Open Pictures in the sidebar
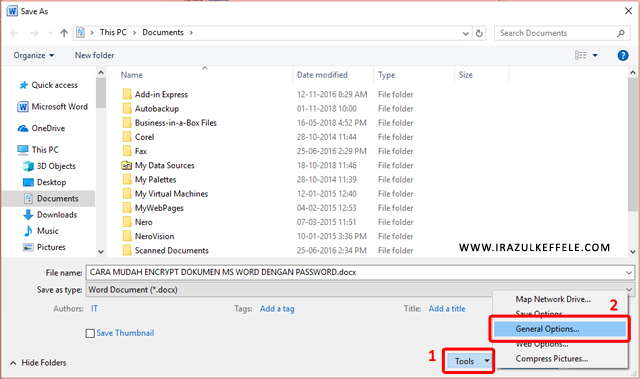This screenshot has height=379, width=640. [44, 247]
